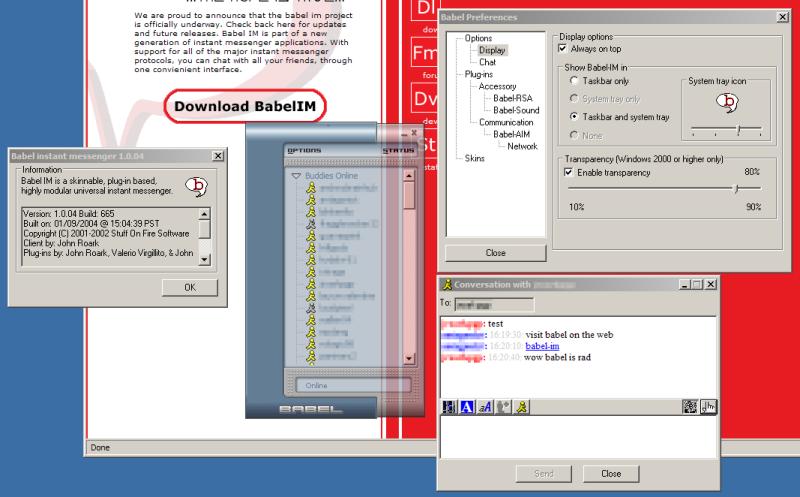Click the 'wow babel is rad' message
Image resolution: width=800 pixels, height=497 pixels.
pyautogui.click(x=557, y=357)
